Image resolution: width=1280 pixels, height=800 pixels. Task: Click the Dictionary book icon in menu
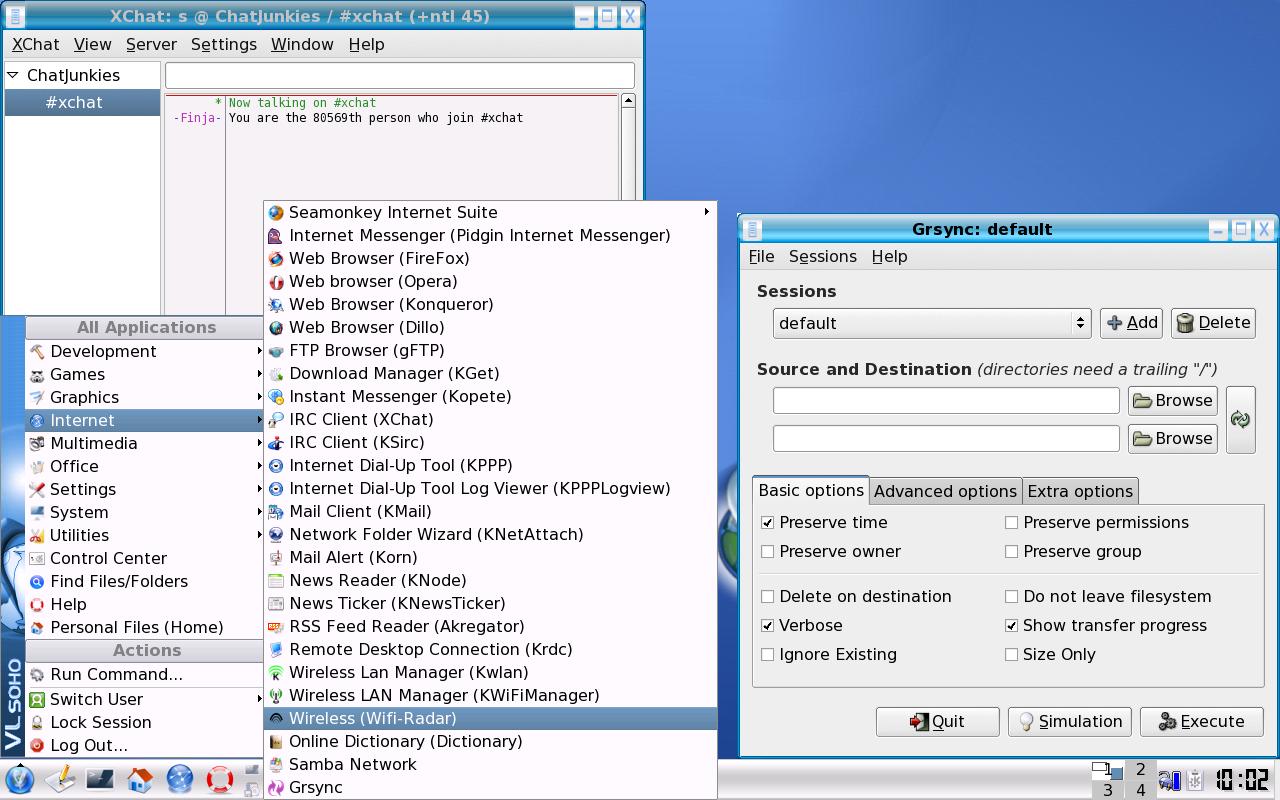tap(276, 741)
